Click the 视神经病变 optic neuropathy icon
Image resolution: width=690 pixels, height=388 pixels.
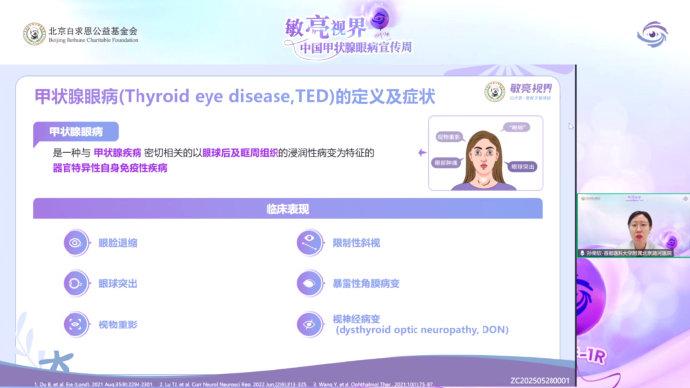pos(309,324)
